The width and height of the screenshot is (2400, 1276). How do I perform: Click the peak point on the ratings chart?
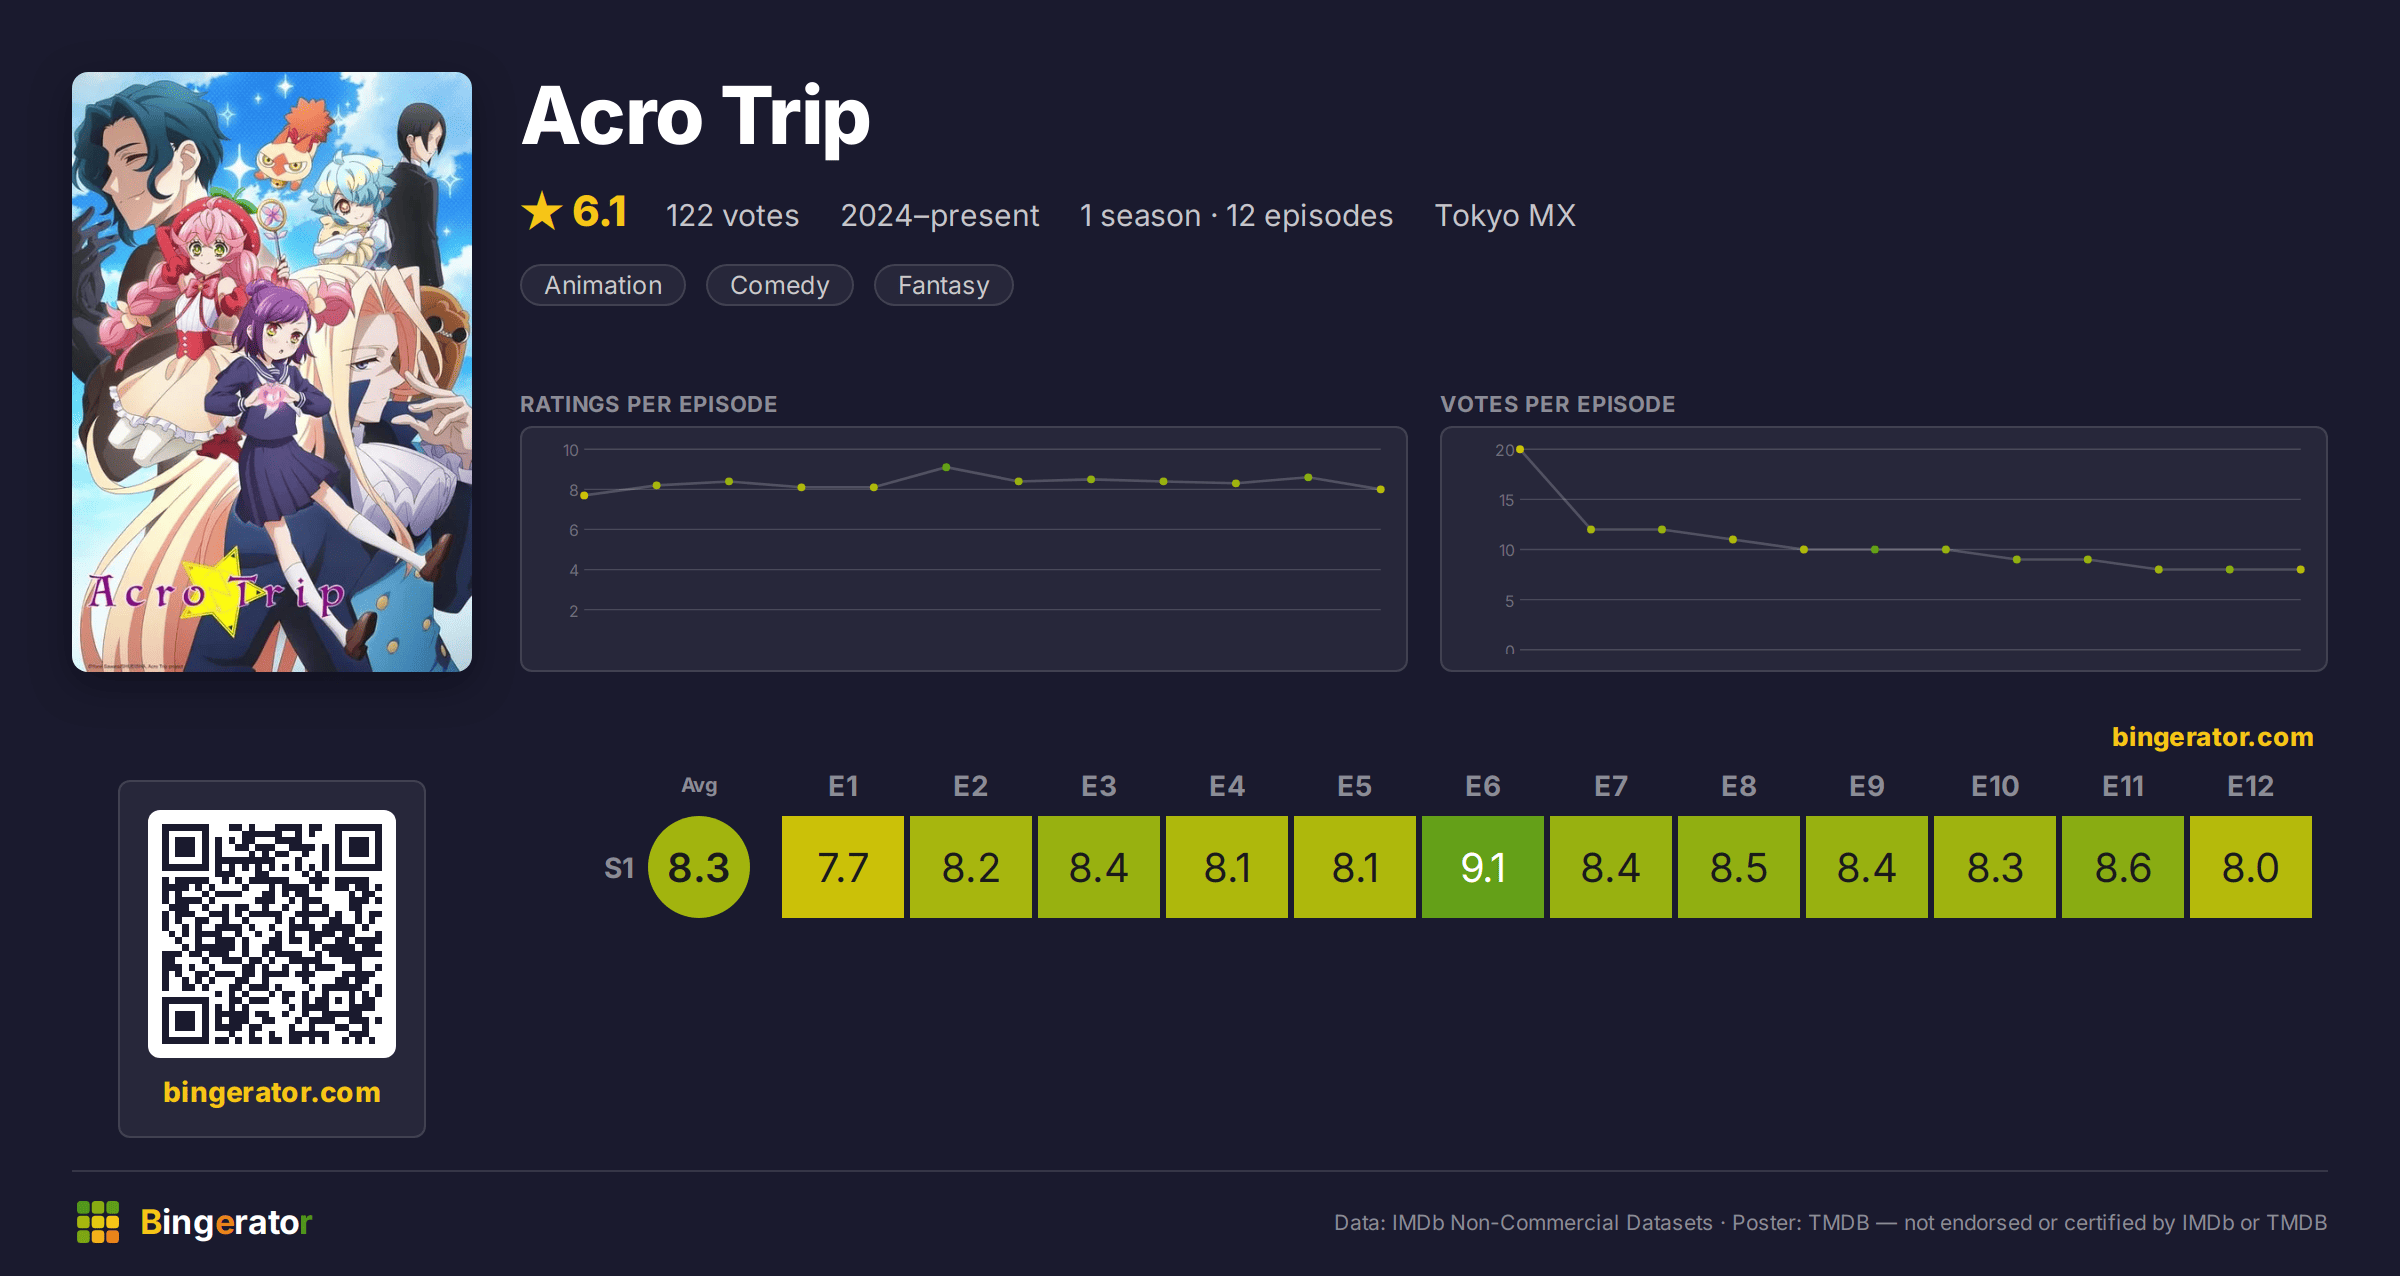pyautogui.click(x=946, y=468)
